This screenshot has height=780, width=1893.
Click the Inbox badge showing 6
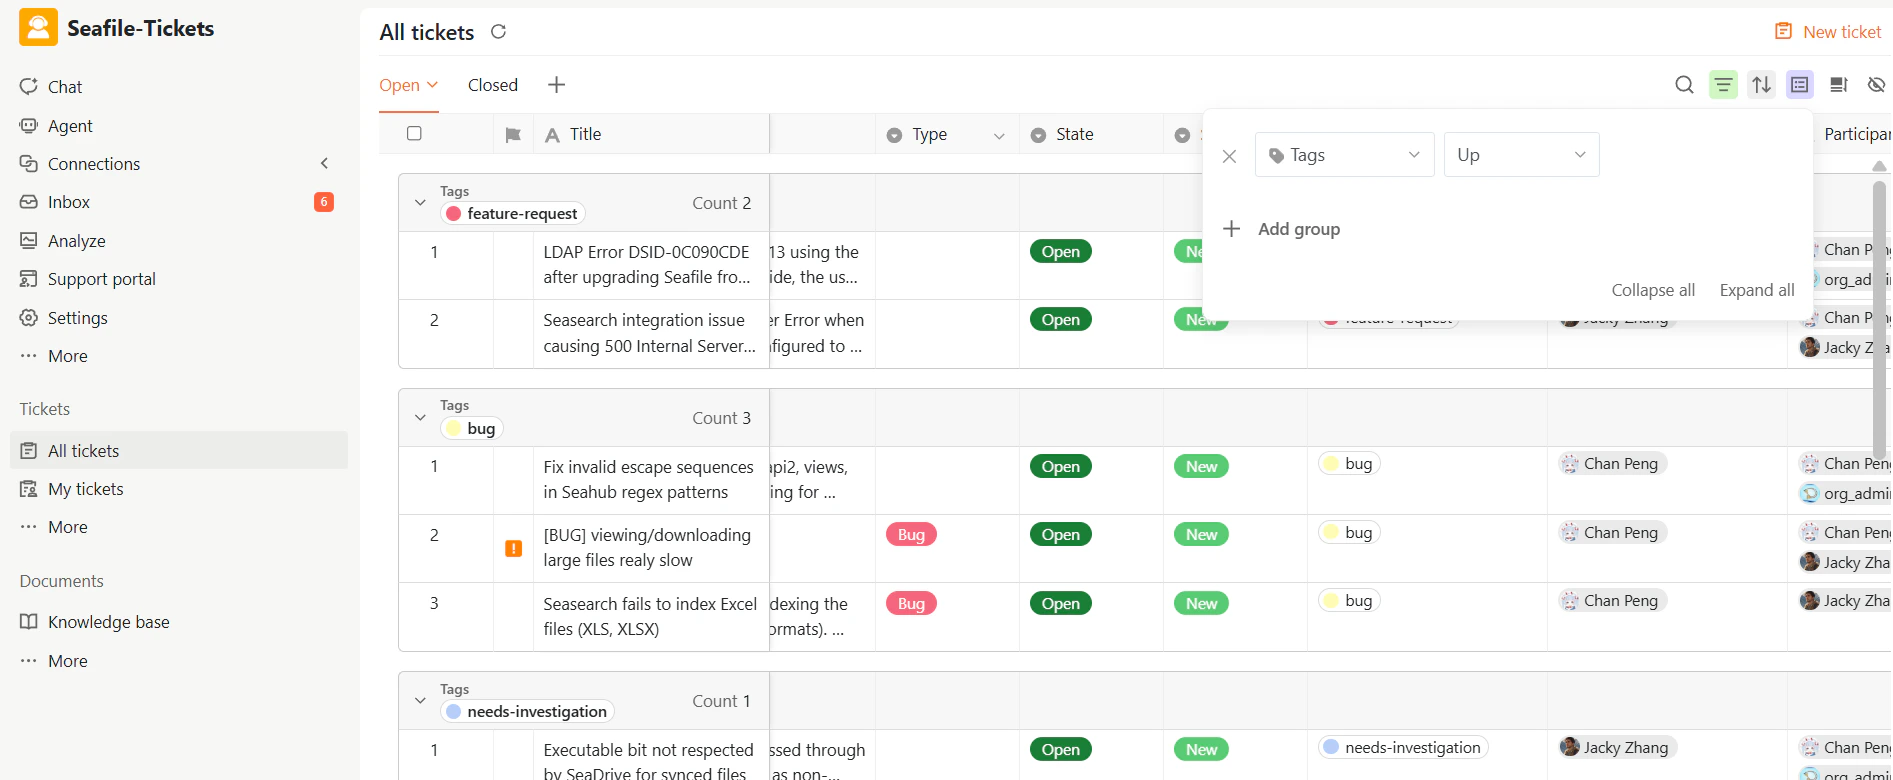(x=324, y=202)
